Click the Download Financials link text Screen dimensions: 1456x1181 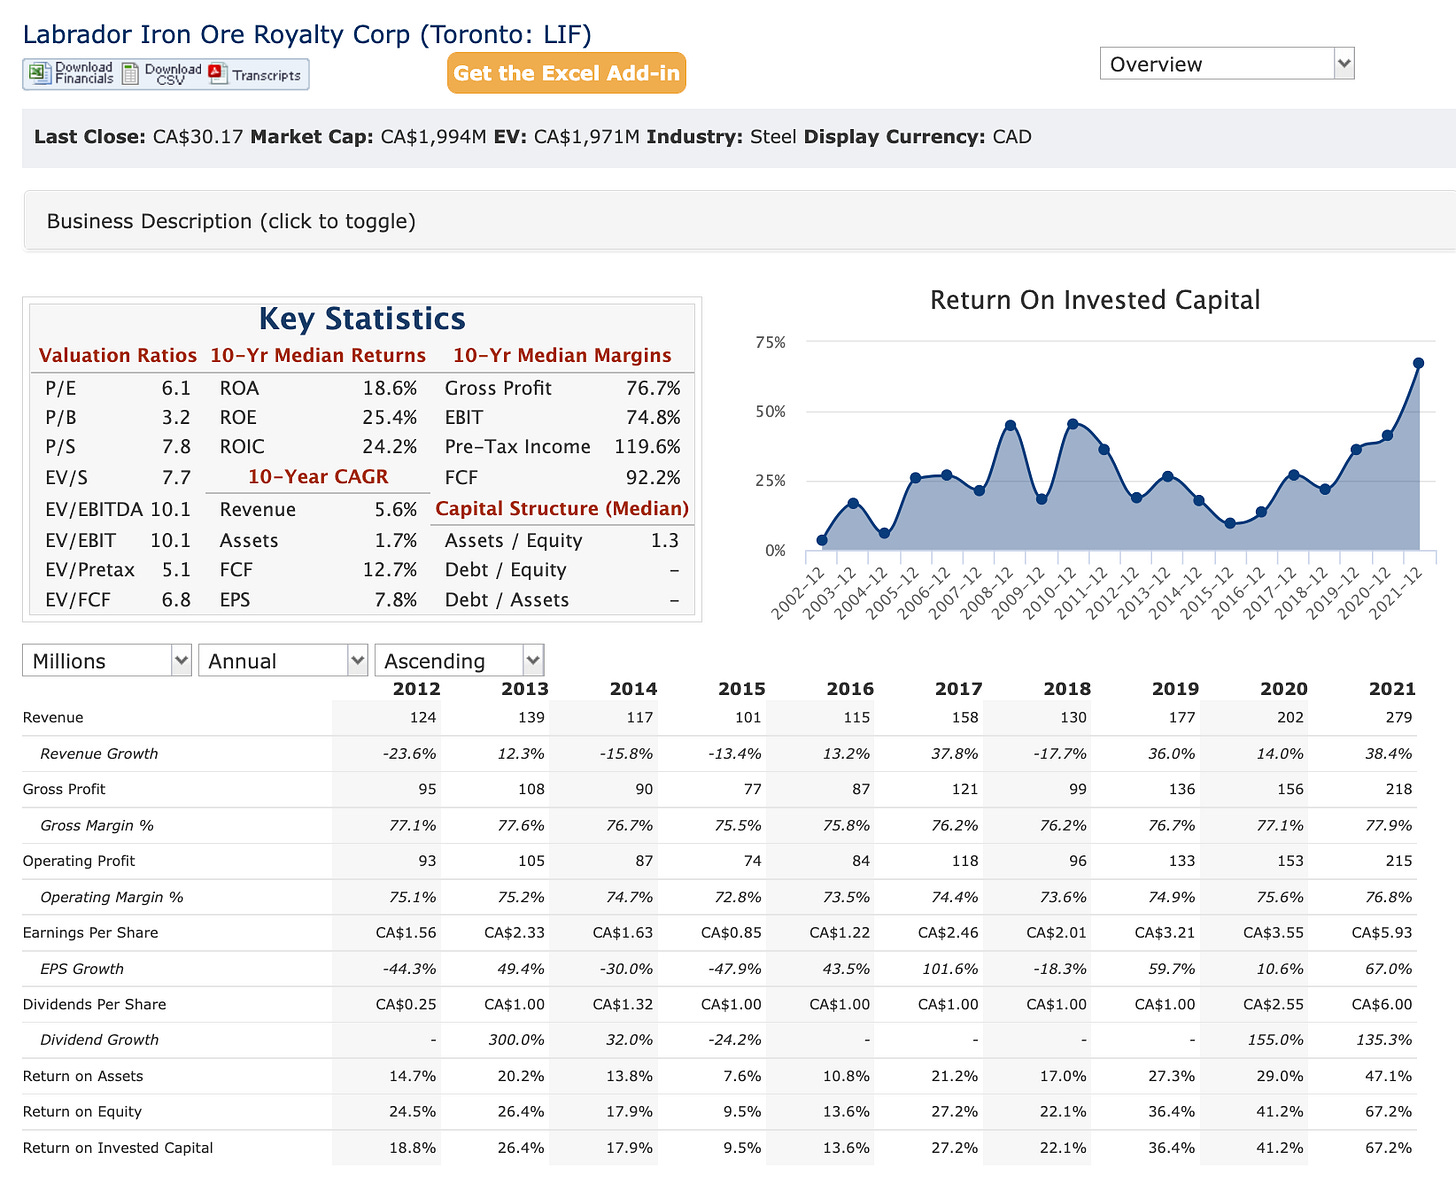84,73
